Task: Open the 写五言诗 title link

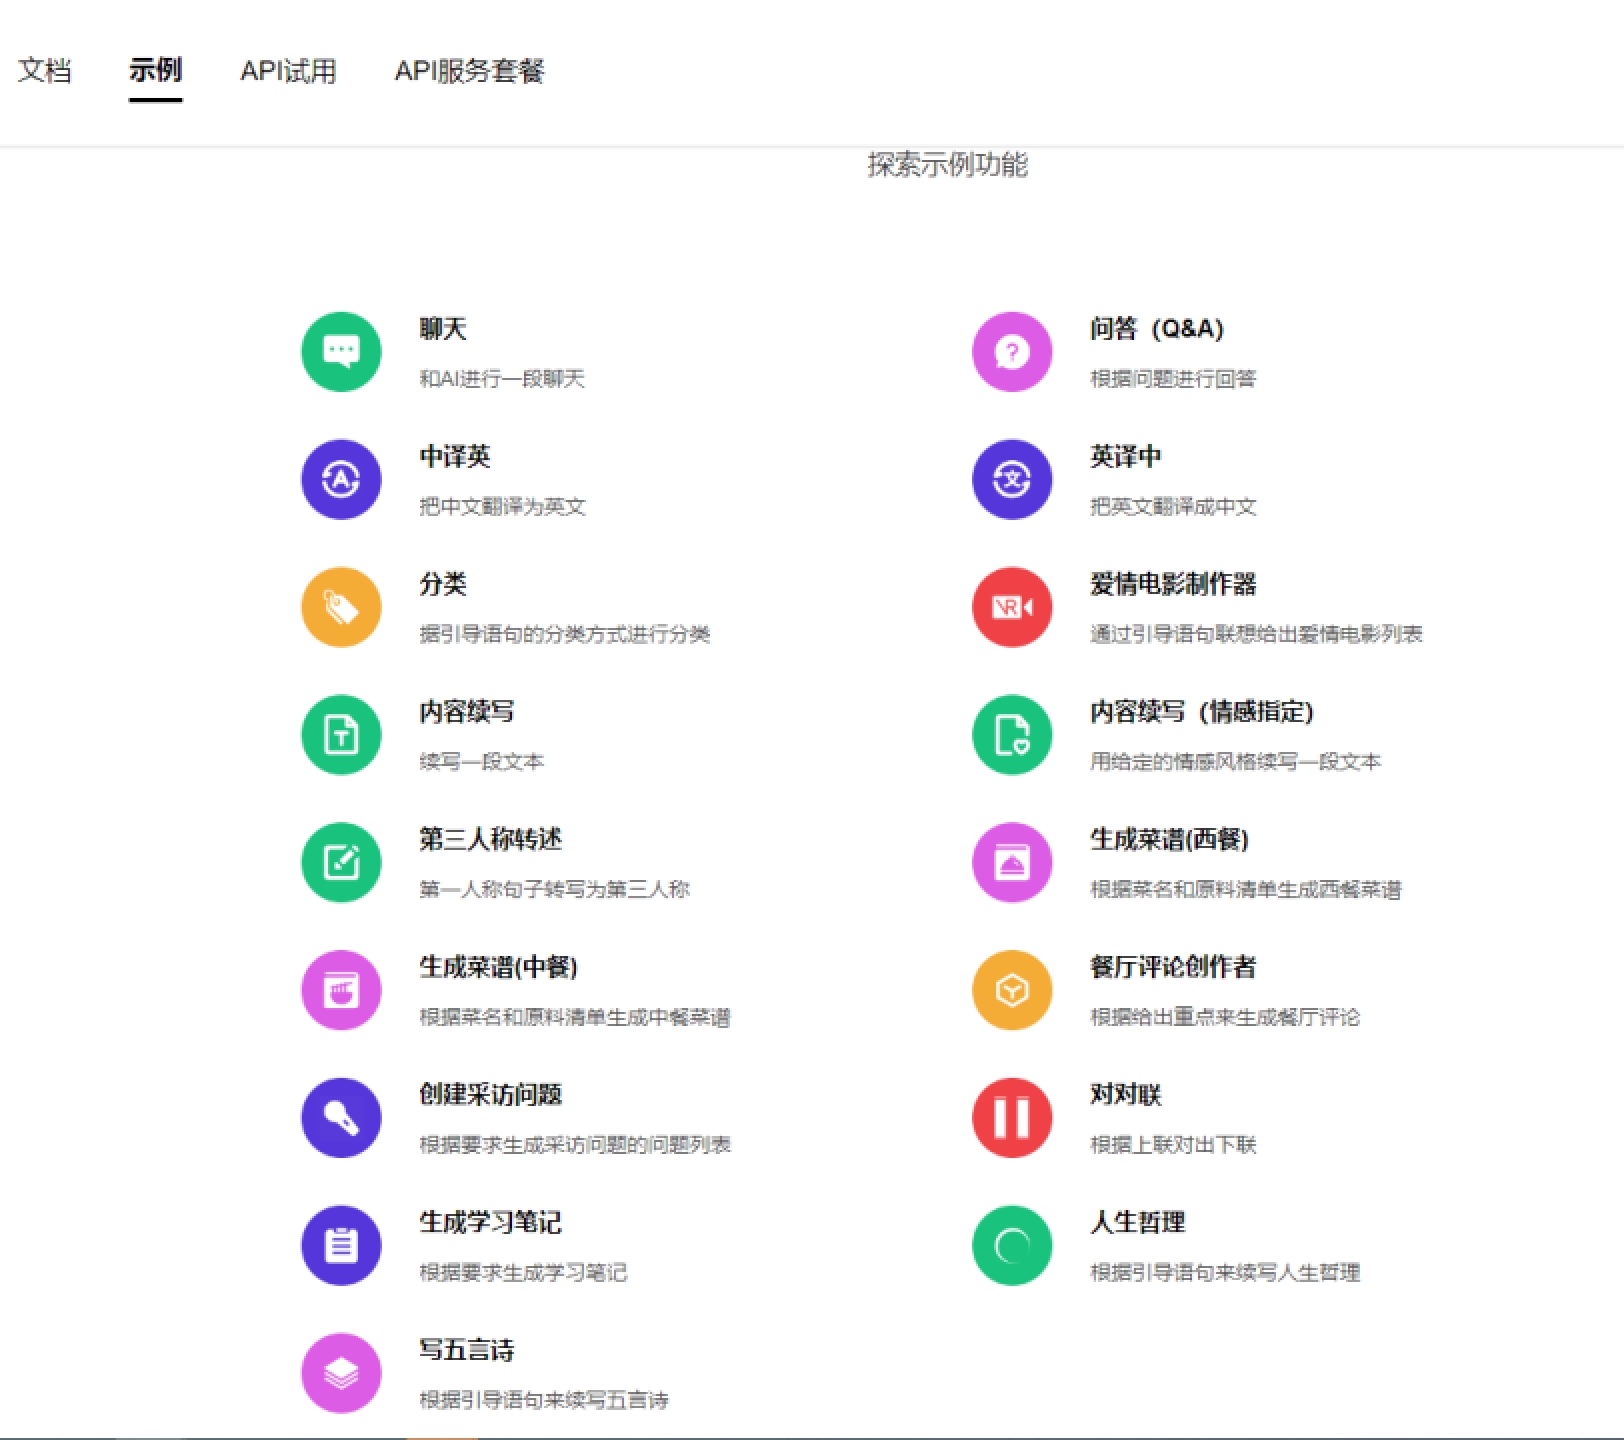Action: coord(467,1350)
